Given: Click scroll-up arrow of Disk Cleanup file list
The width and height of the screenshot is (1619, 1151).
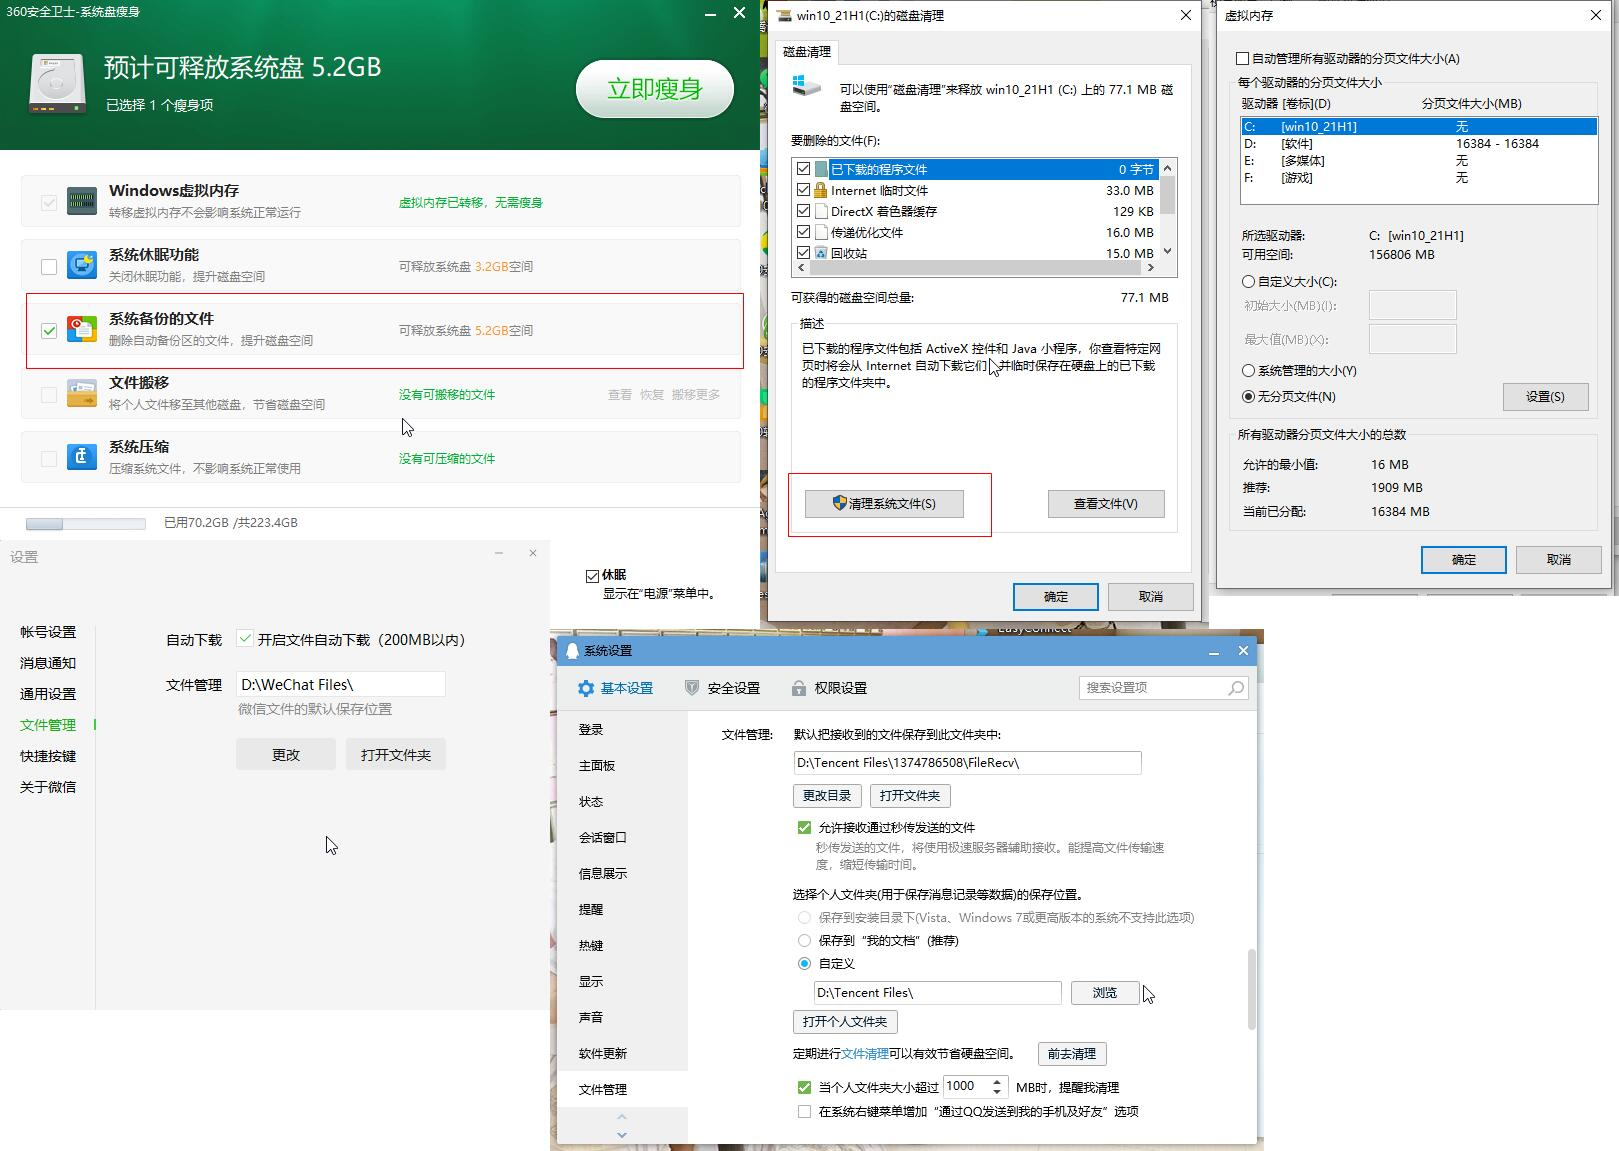Looking at the screenshot, I should pos(1167,166).
